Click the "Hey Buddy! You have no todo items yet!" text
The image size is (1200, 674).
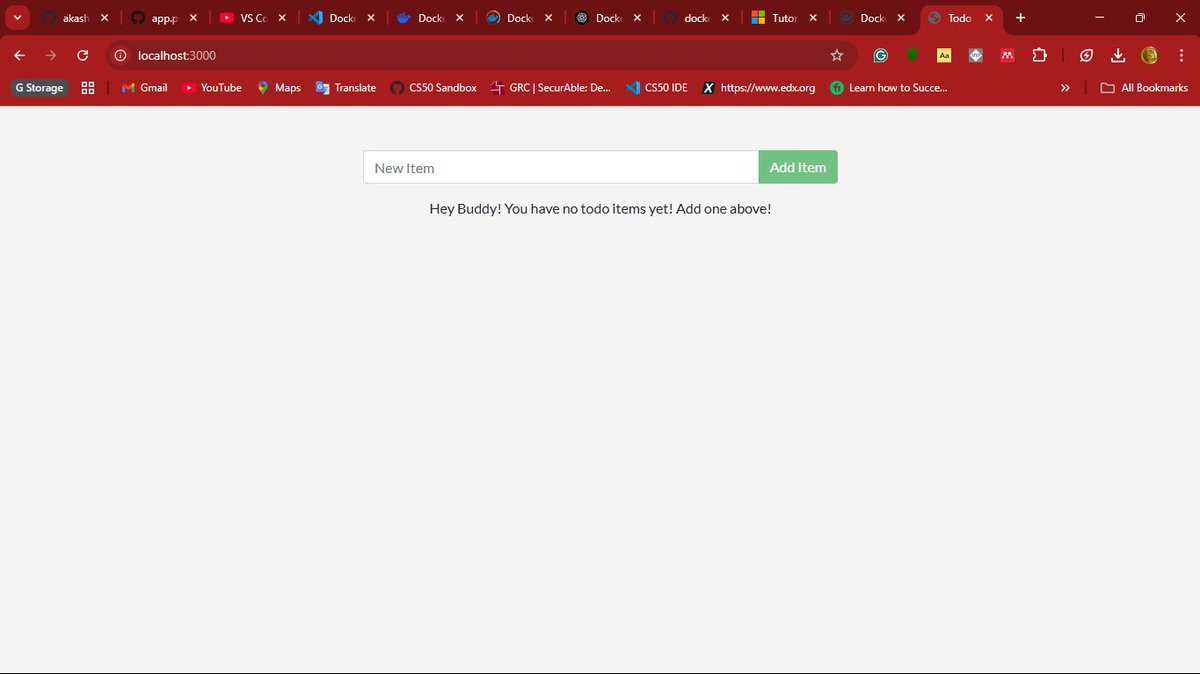click(x=551, y=209)
